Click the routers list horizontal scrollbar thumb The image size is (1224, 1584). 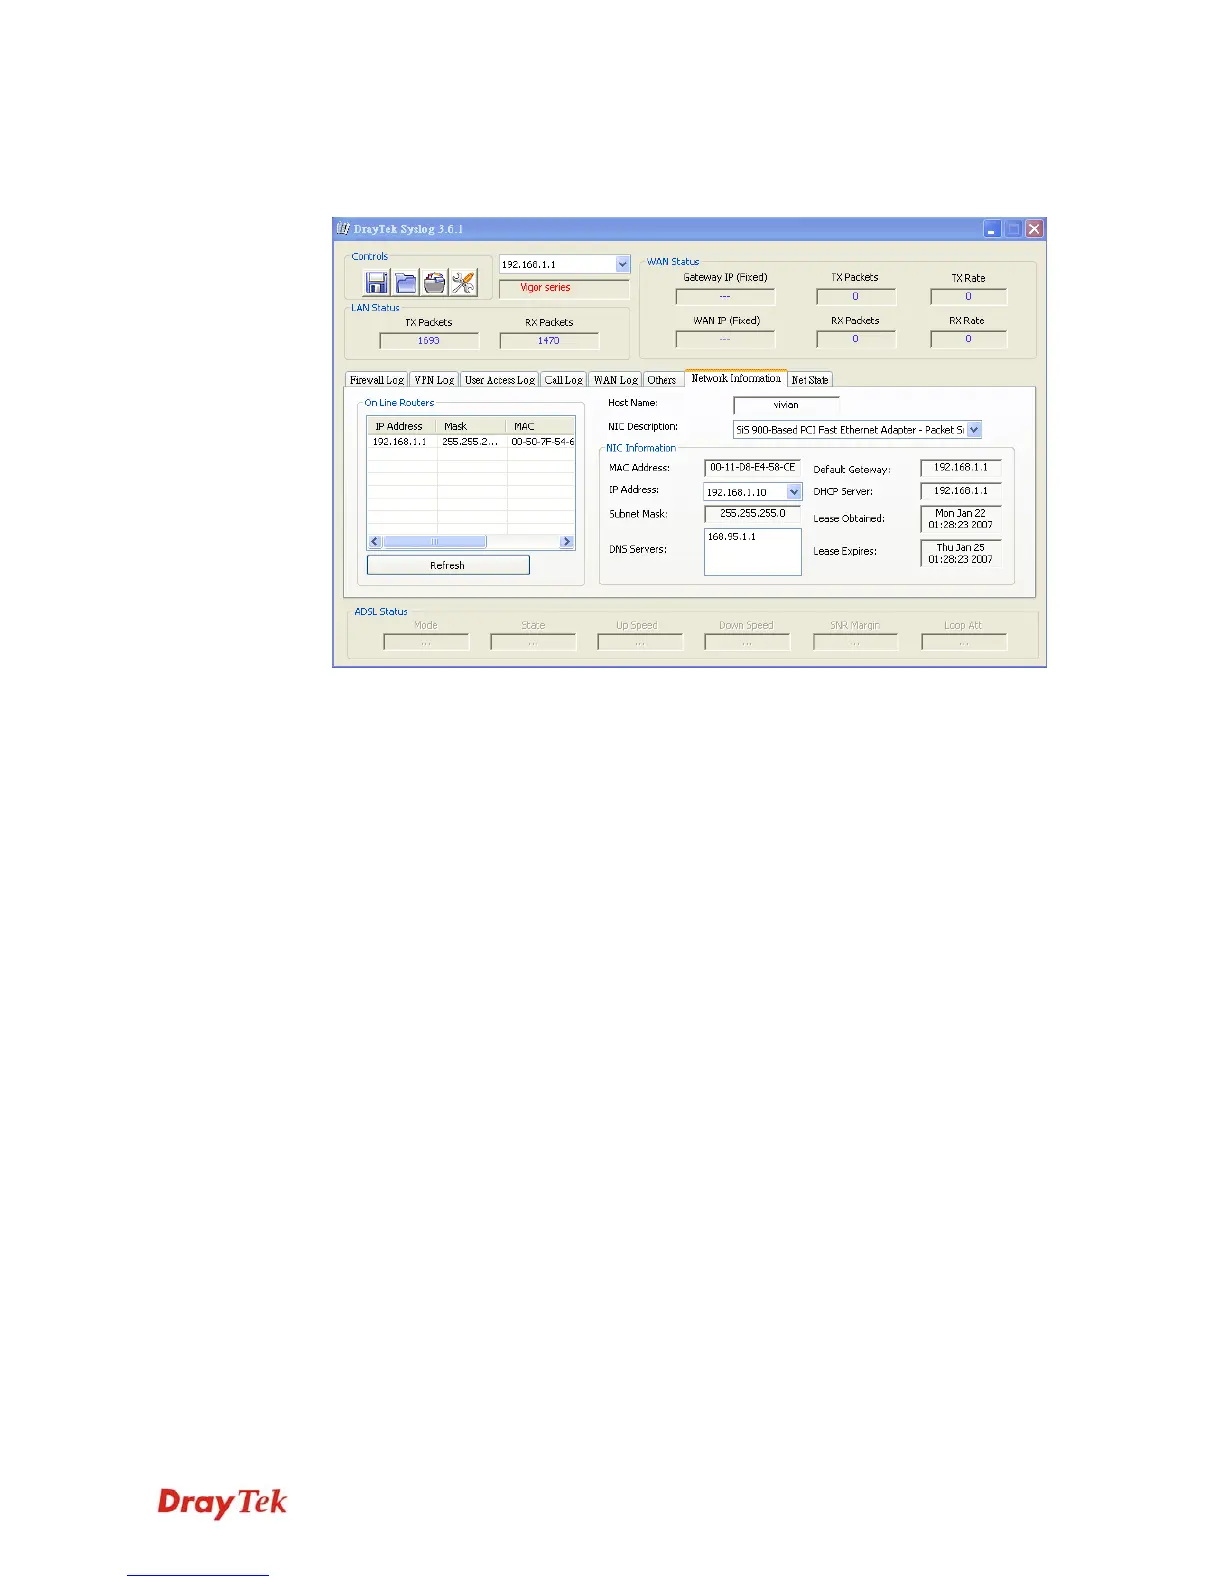pos(435,542)
